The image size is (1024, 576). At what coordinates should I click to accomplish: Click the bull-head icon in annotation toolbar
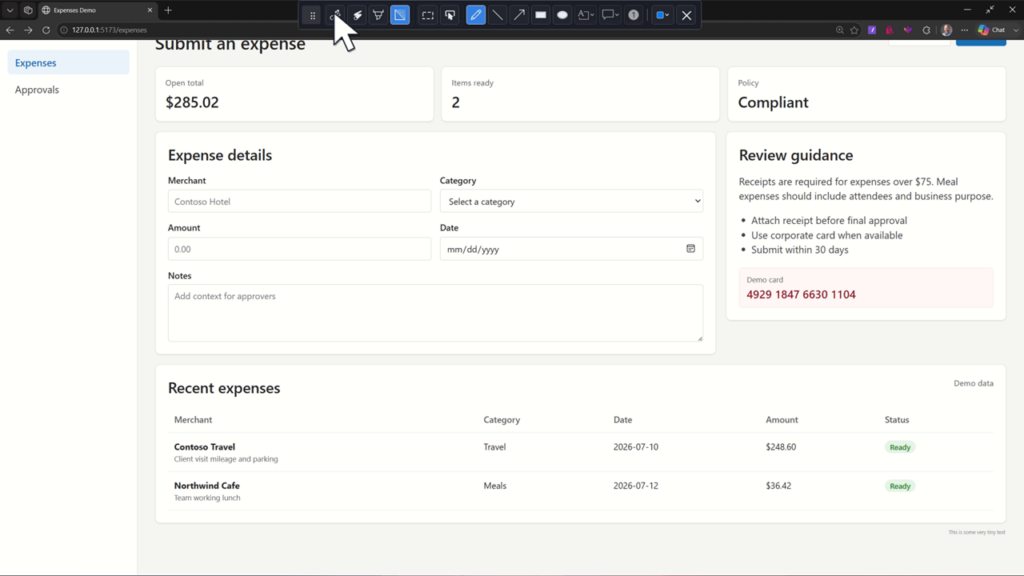pyautogui.click(x=378, y=15)
